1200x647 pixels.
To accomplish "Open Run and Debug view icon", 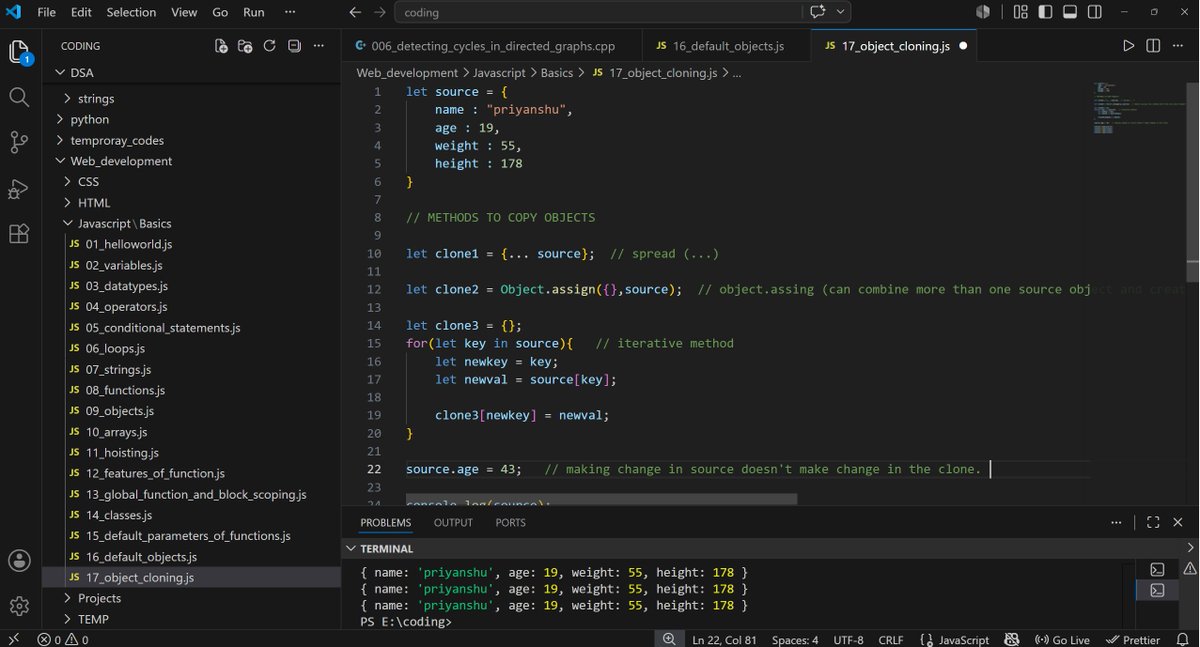I will 19,188.
